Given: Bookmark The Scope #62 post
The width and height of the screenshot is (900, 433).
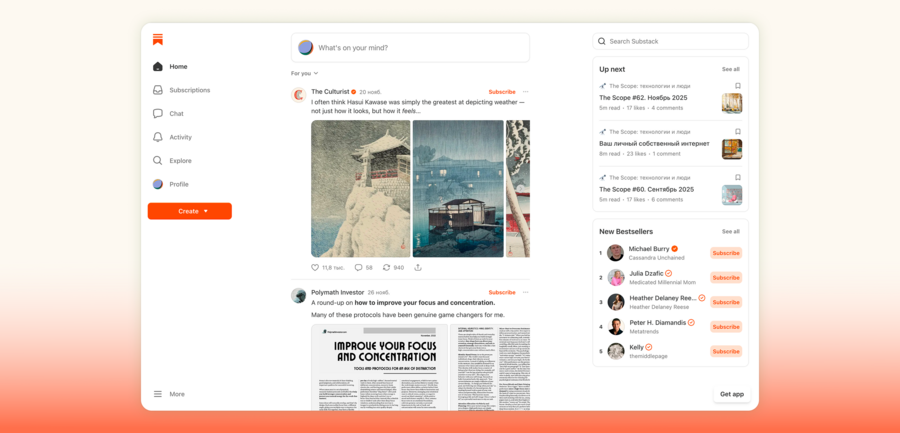Looking at the screenshot, I should pos(738,86).
